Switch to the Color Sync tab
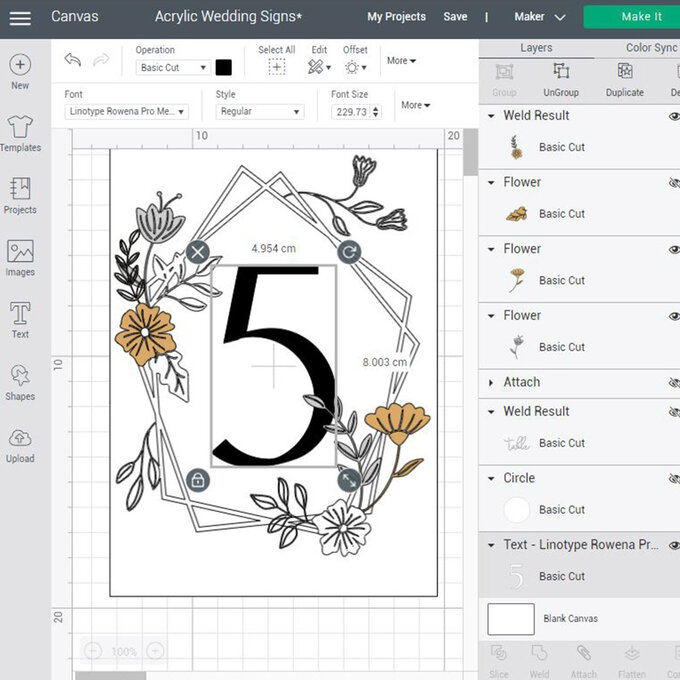Screen dimensions: 680x680 [x=650, y=47]
